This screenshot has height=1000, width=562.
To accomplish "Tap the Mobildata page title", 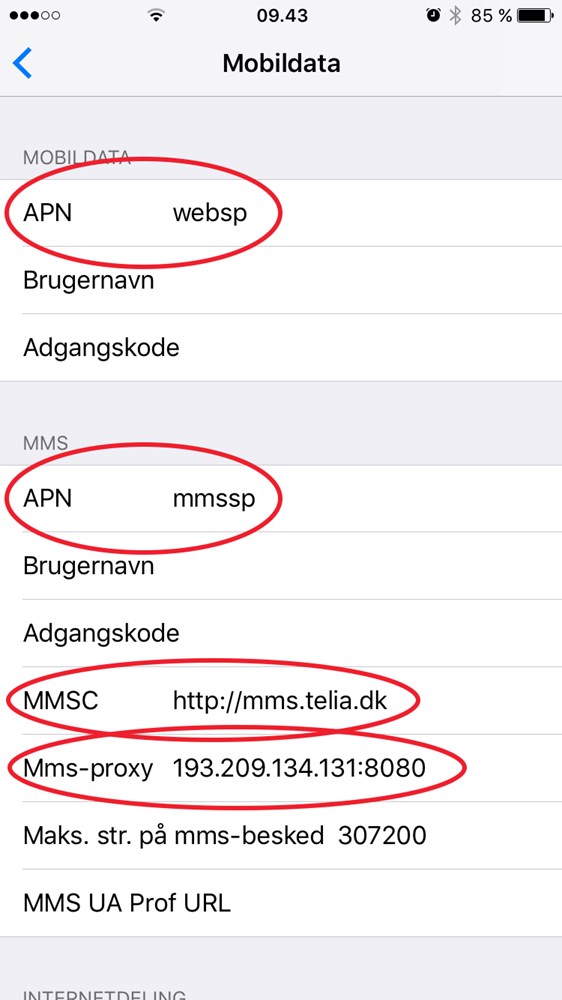I will 281,64.
